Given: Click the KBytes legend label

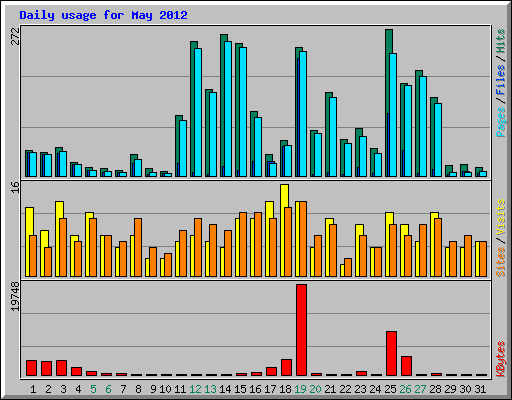Looking at the screenshot, I should click(500, 359).
